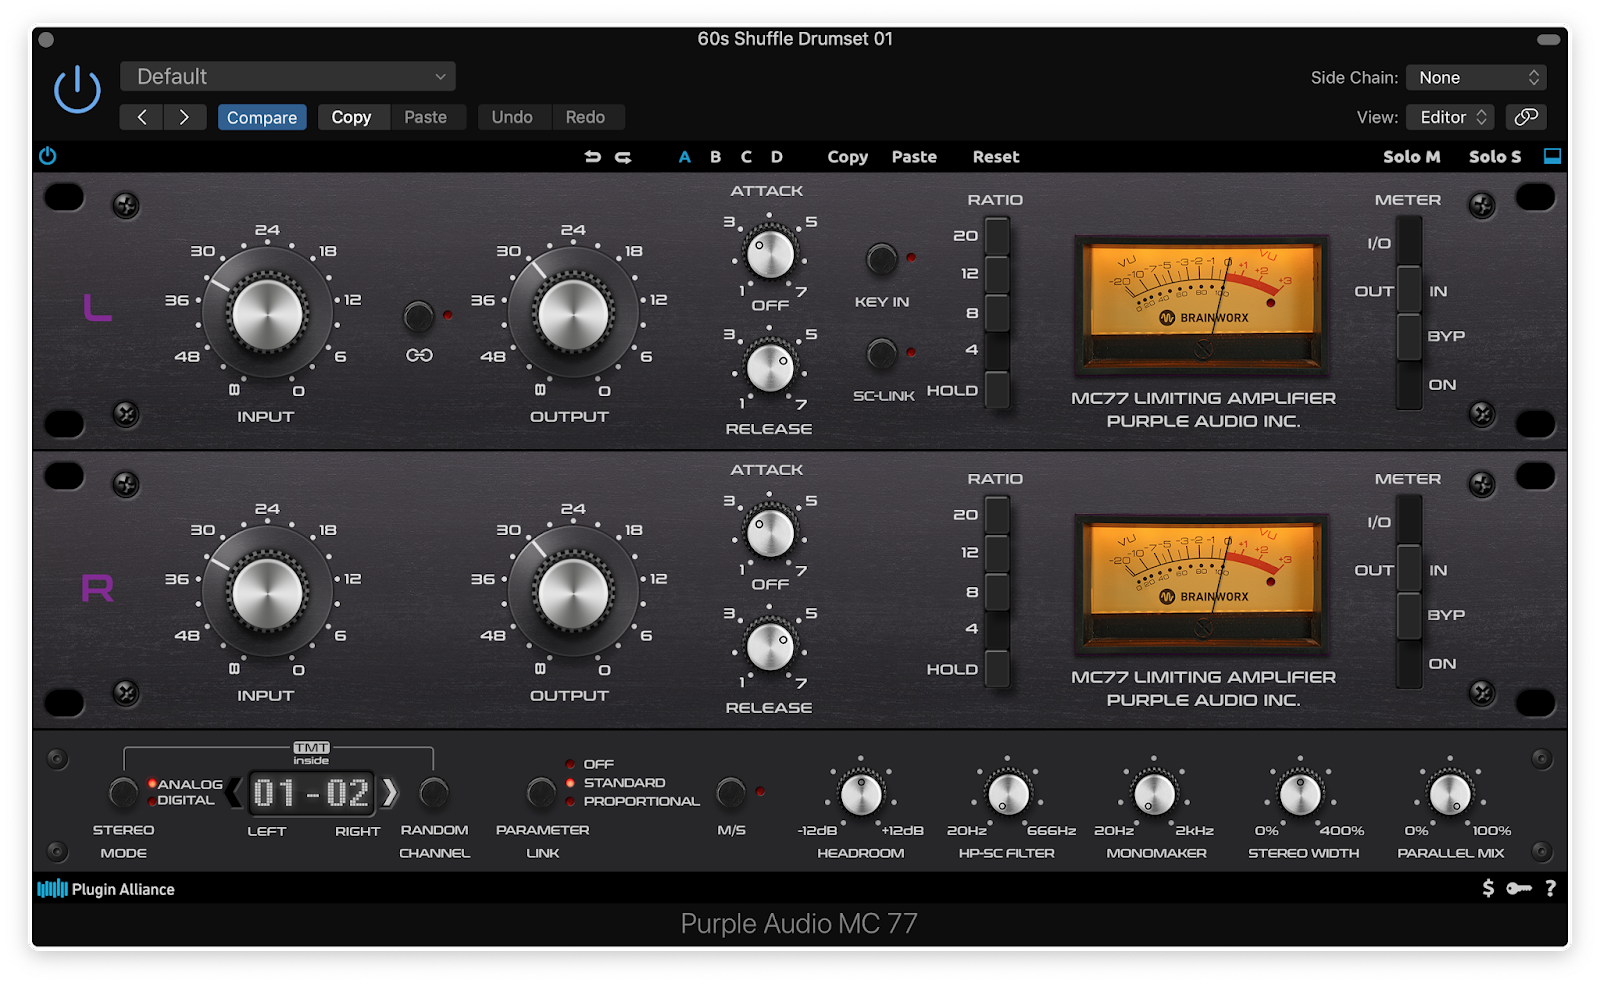Select ratio 8 on R channel

click(997, 592)
